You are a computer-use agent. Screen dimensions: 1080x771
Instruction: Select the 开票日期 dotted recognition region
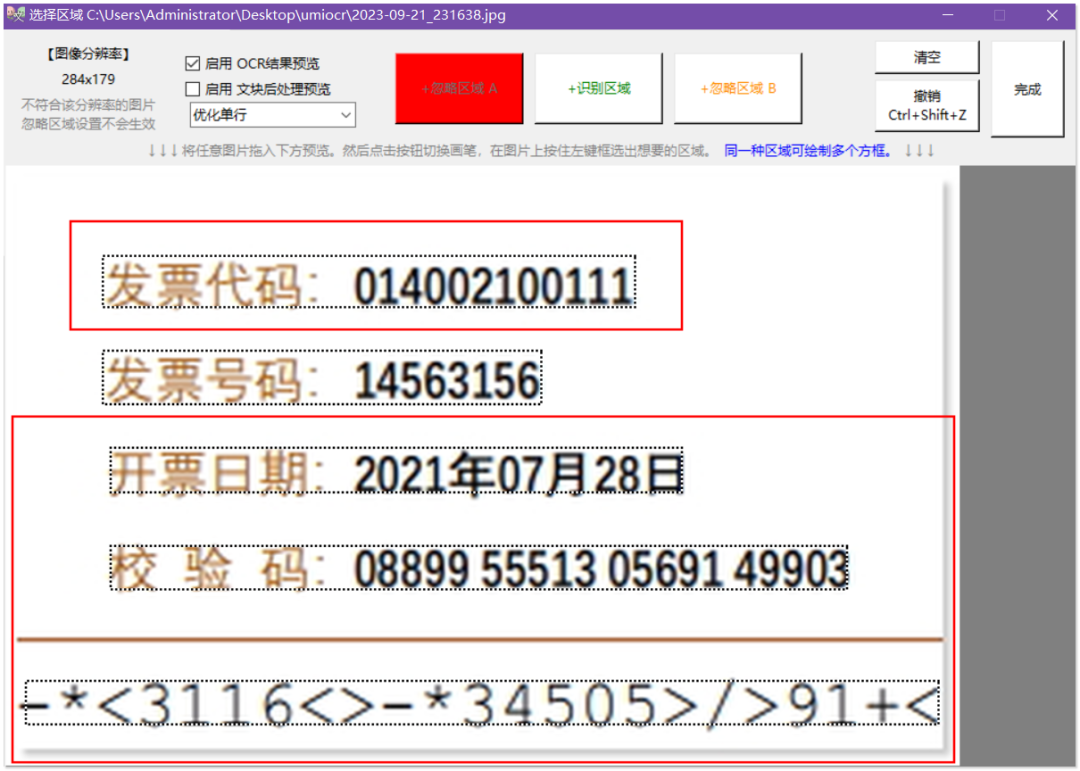pyautogui.click(x=395, y=470)
